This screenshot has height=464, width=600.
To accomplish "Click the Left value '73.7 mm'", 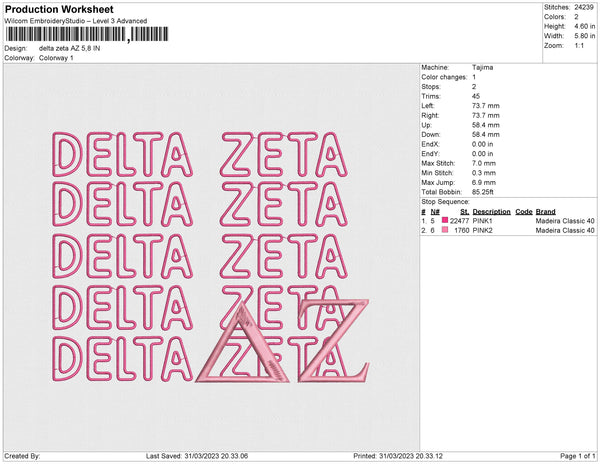I will pyautogui.click(x=486, y=106).
